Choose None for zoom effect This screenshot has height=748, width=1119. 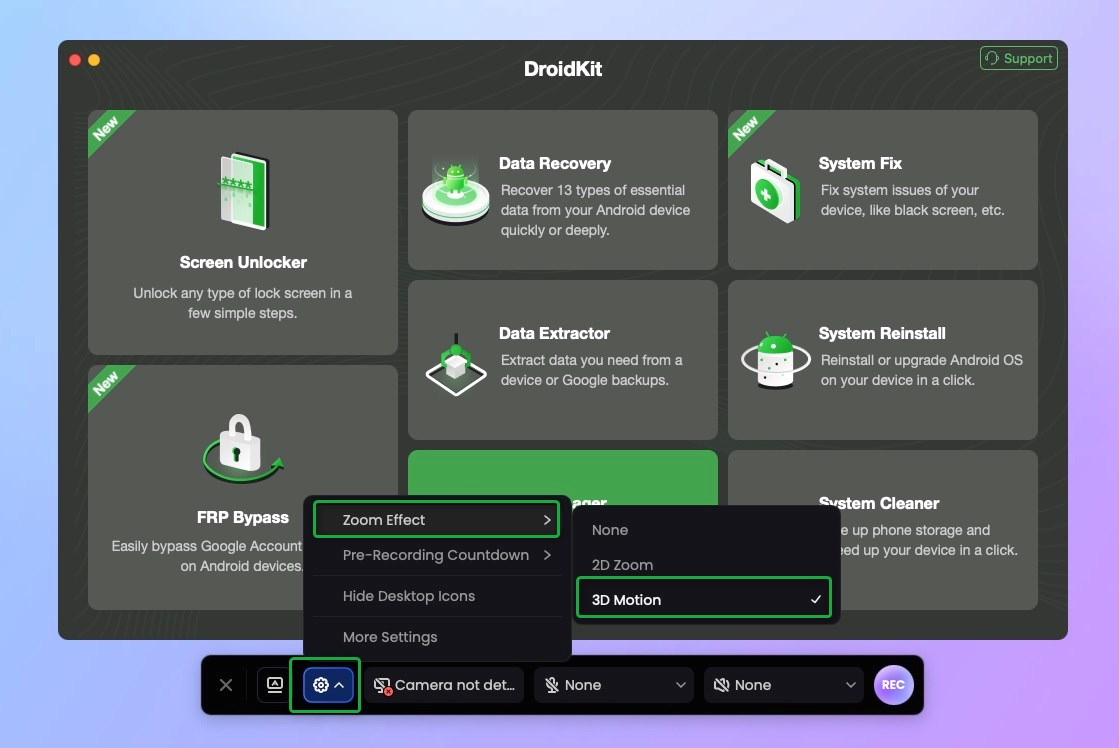tap(610, 530)
